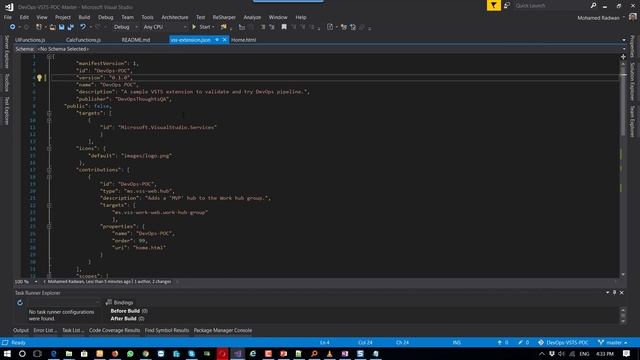Refresh the Task Runner Explorer
Viewport: 640px width, 360px height.
[x=20, y=303]
